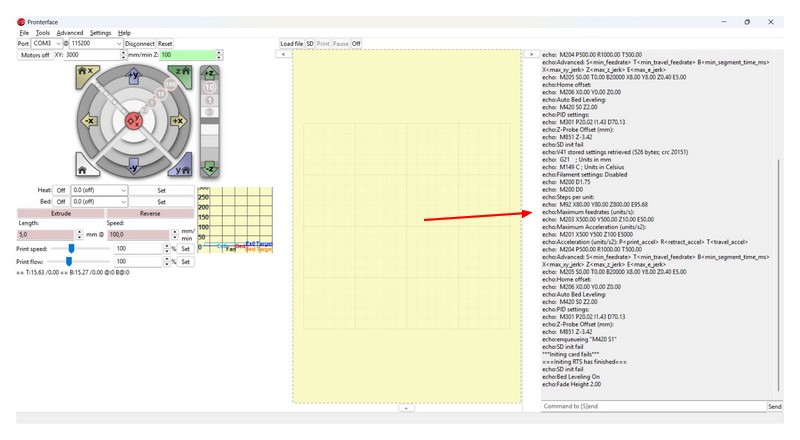Home all axes with bottom-left house icon
Image resolution: width=800 pixels, height=440 pixels.
point(85,169)
